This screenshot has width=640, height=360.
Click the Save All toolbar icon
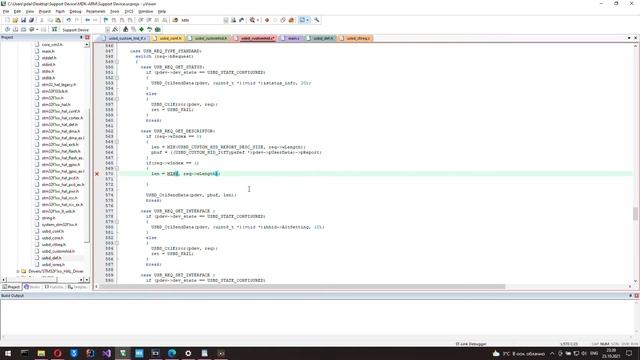click(31, 20)
